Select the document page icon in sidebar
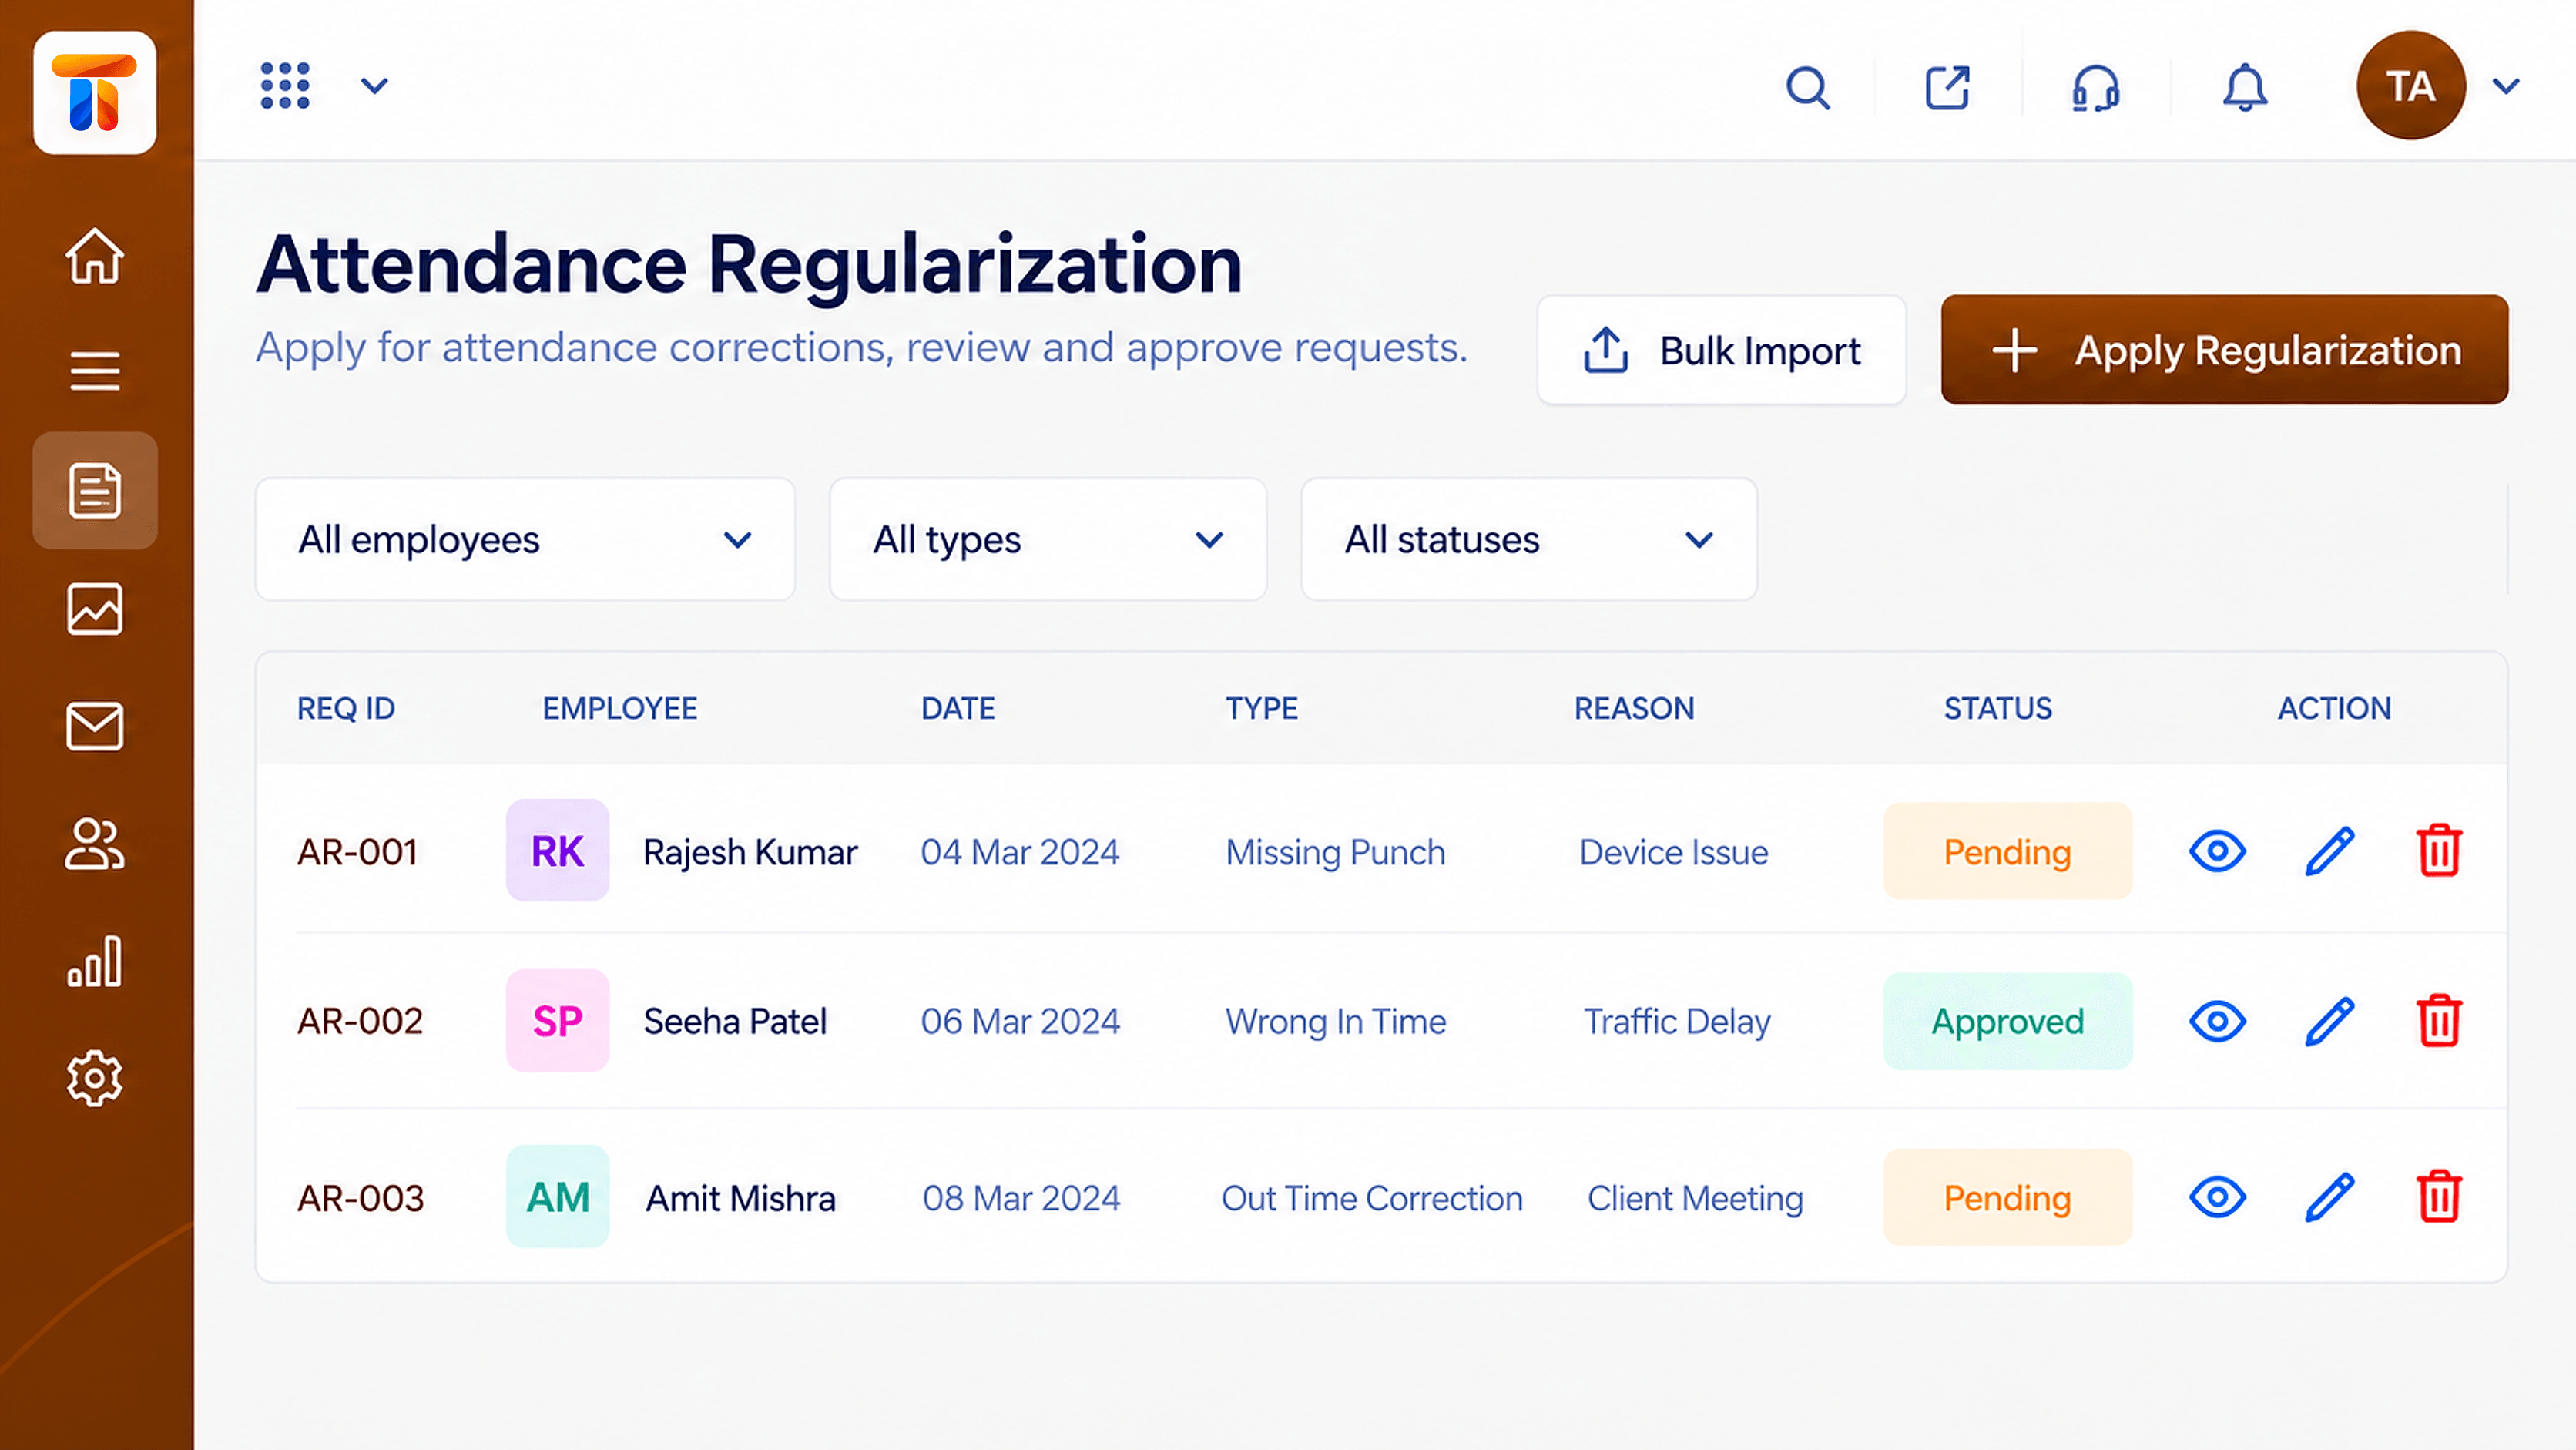Viewport: 2576px width, 1450px height. click(x=95, y=490)
